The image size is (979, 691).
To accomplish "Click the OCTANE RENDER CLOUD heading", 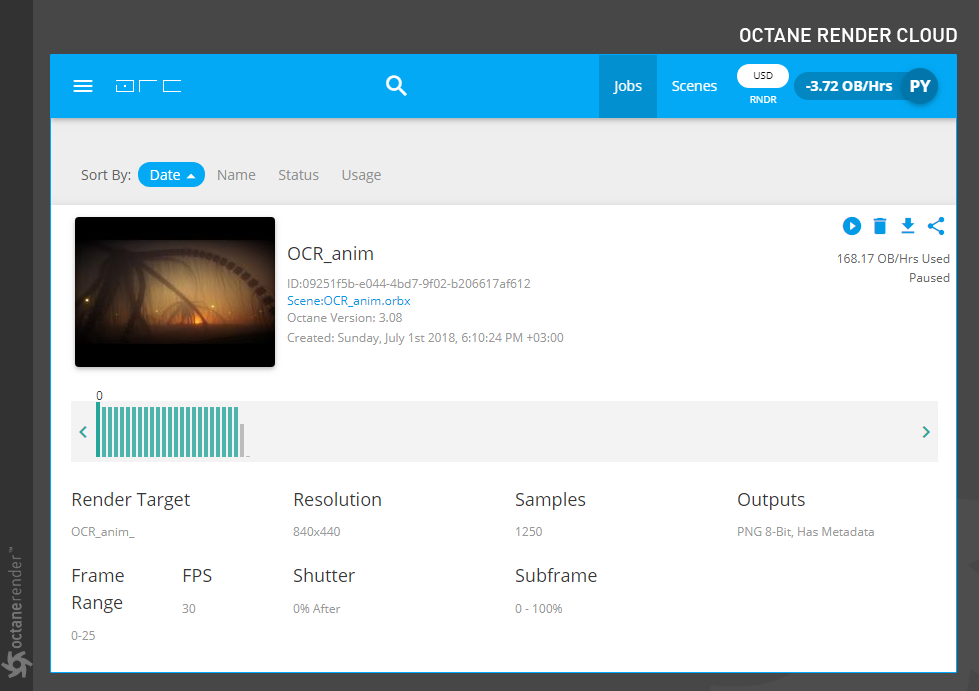I will 848,35.
